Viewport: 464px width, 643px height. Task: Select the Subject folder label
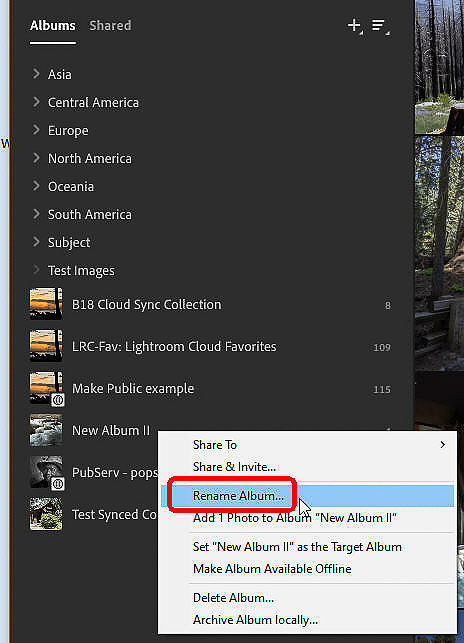coord(69,242)
